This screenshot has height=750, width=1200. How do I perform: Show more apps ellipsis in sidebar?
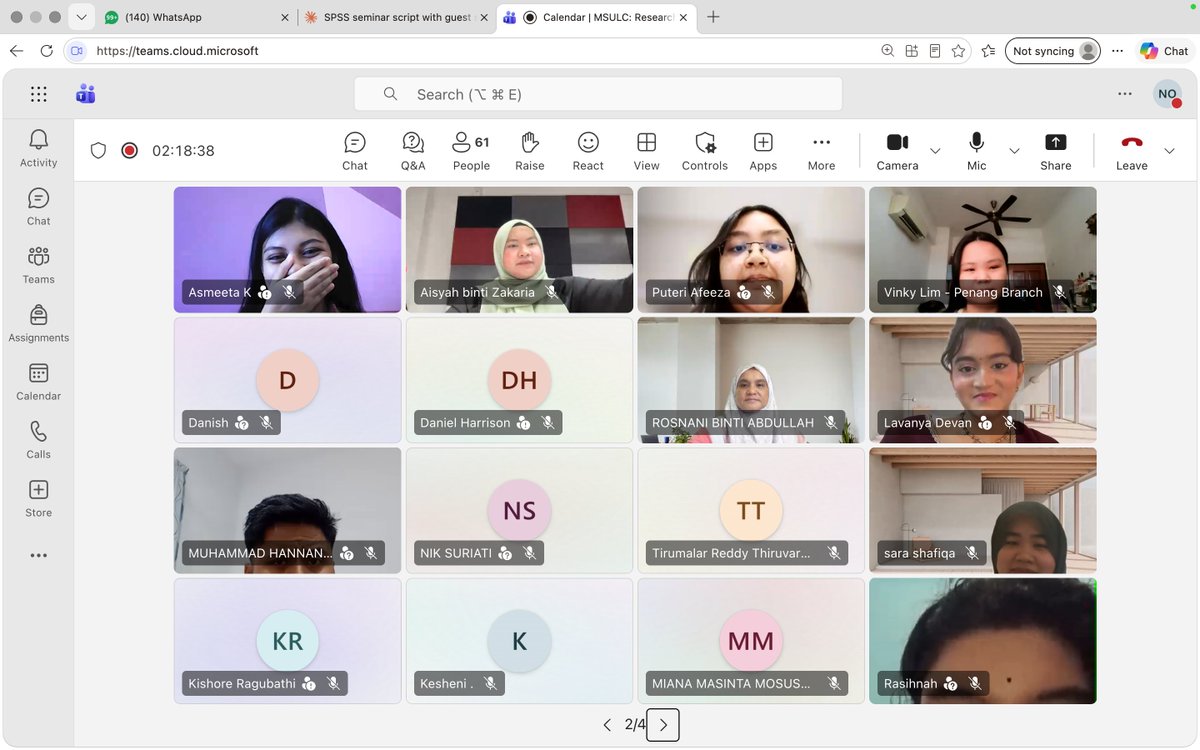[38, 555]
